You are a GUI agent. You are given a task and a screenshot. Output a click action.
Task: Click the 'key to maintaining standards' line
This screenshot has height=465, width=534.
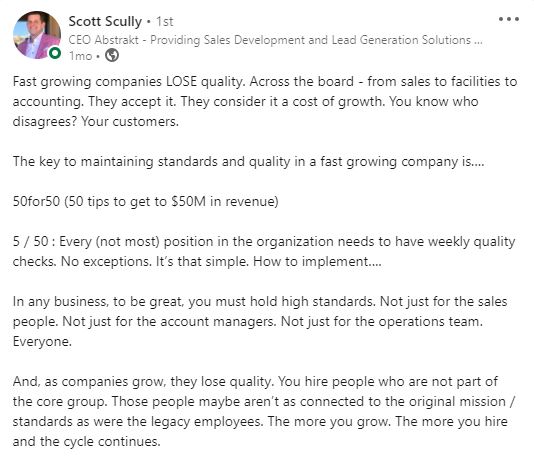tap(248, 161)
